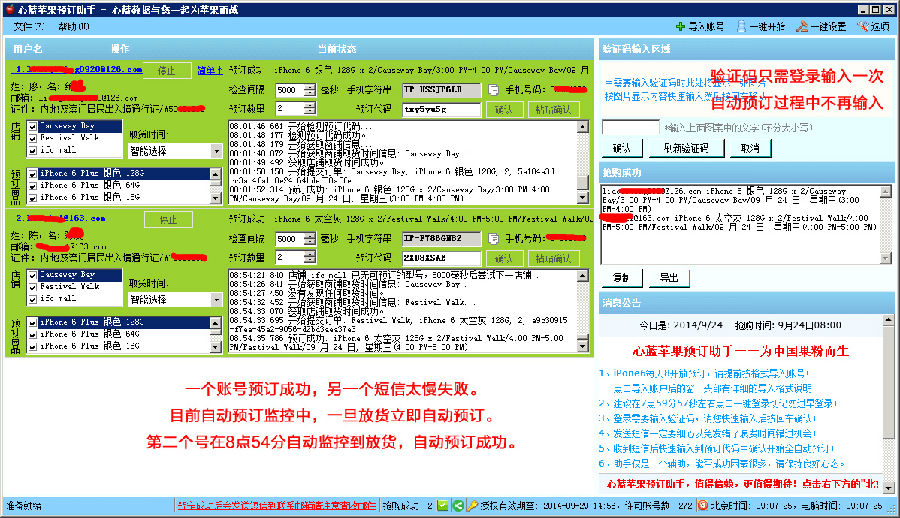Click the green plus import-account icon
The height and width of the screenshot is (518, 900).
(x=680, y=26)
